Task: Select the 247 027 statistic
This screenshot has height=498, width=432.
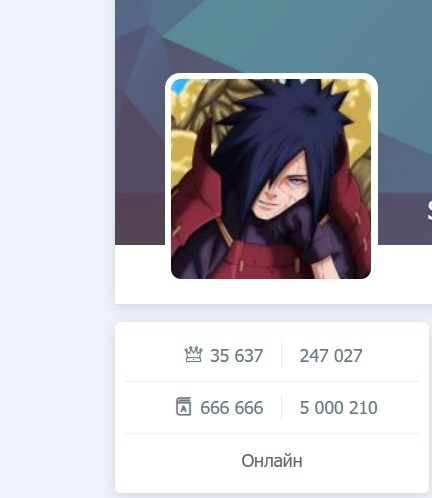Action: (331, 355)
